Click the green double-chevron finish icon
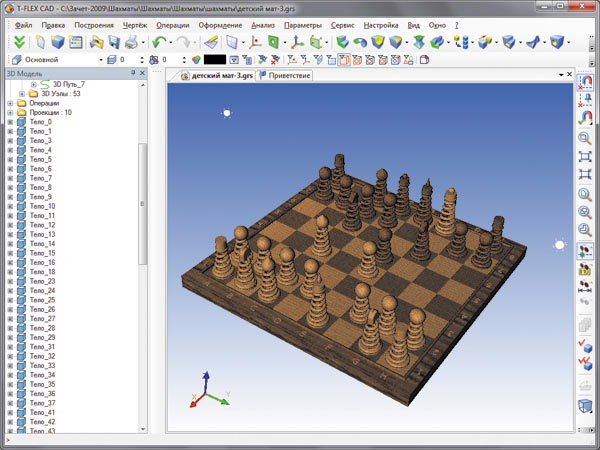 click(x=19, y=42)
